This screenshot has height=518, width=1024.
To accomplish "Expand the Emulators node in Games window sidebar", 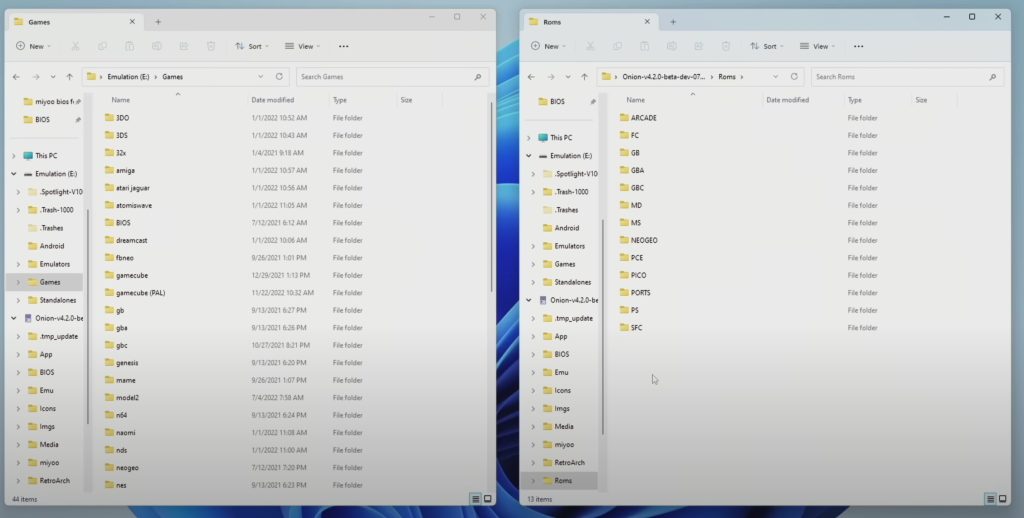I will click(19, 264).
